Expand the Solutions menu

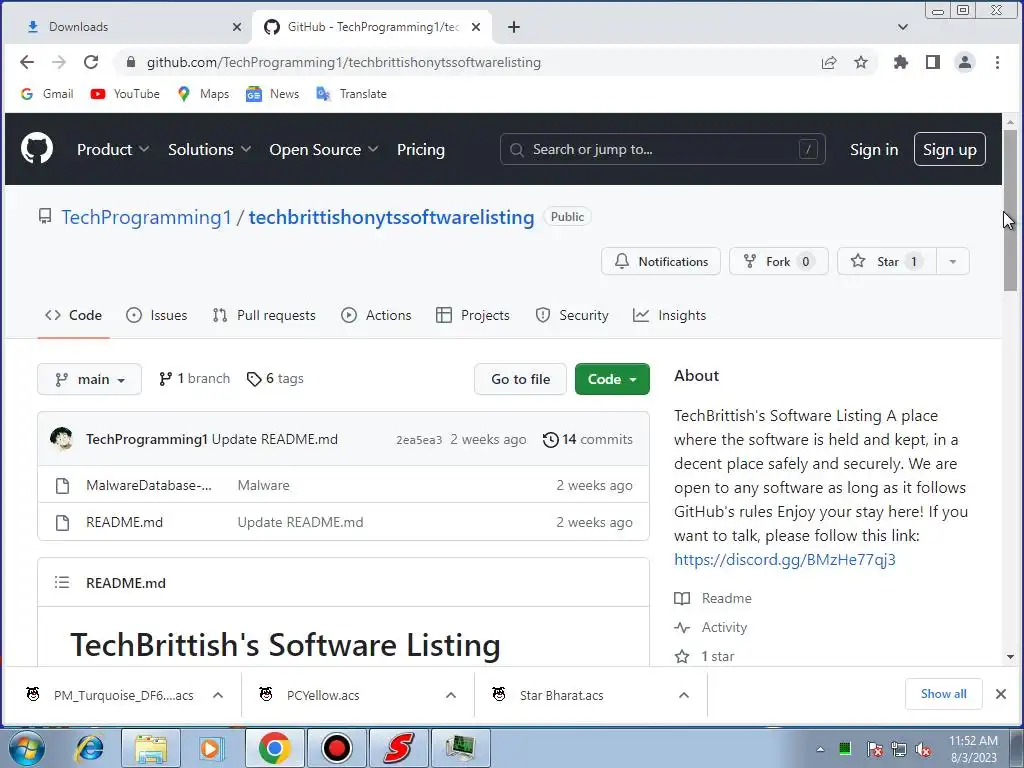point(209,150)
